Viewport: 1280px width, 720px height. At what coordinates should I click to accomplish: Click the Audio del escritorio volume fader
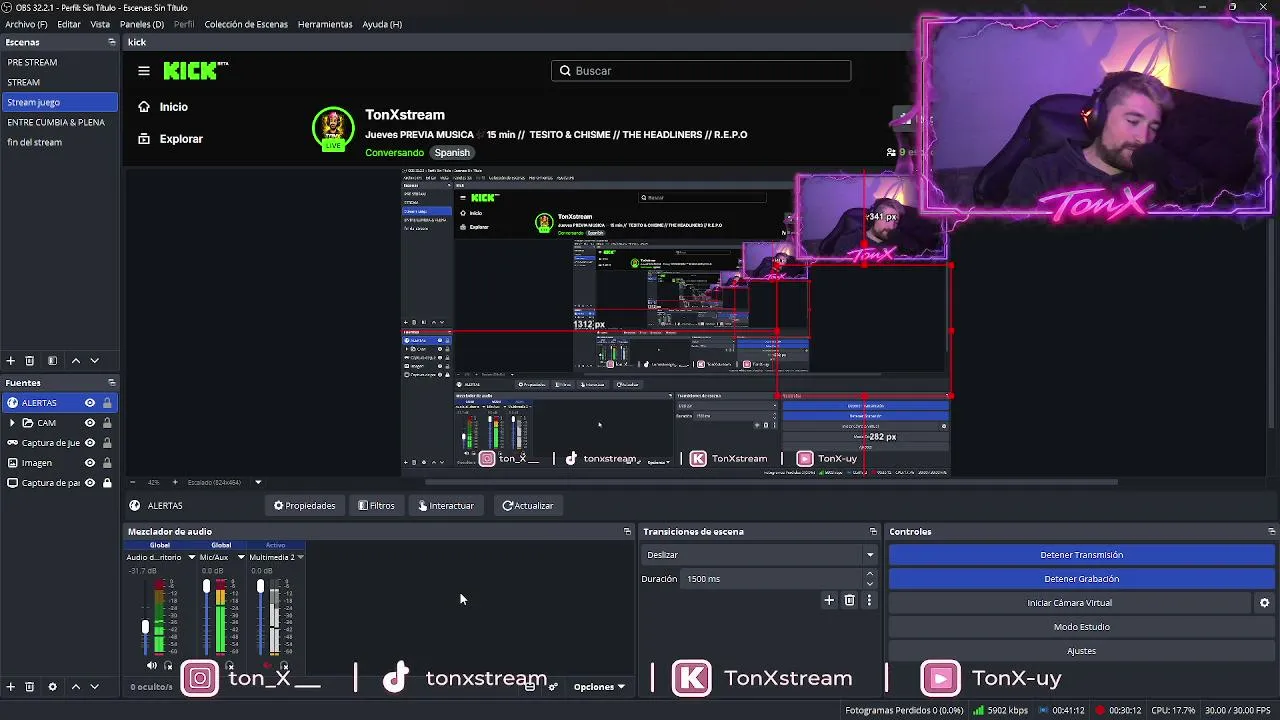[145, 627]
